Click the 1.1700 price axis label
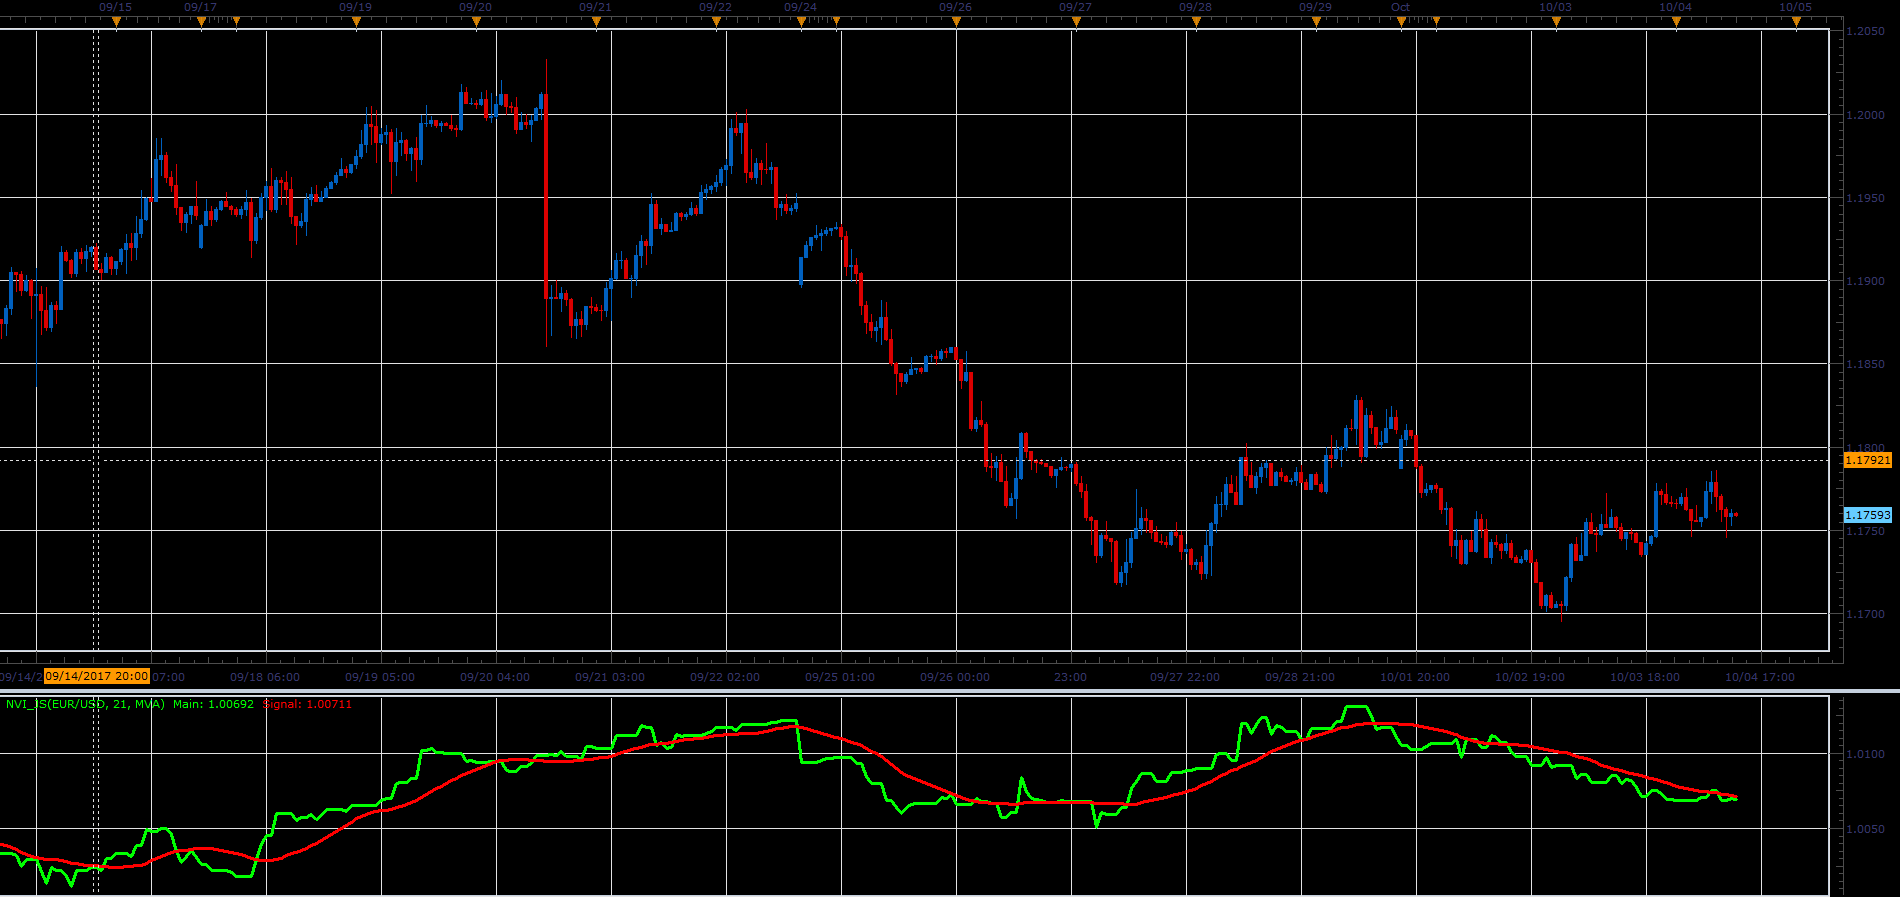The height and width of the screenshot is (897, 1900). [x=1865, y=614]
